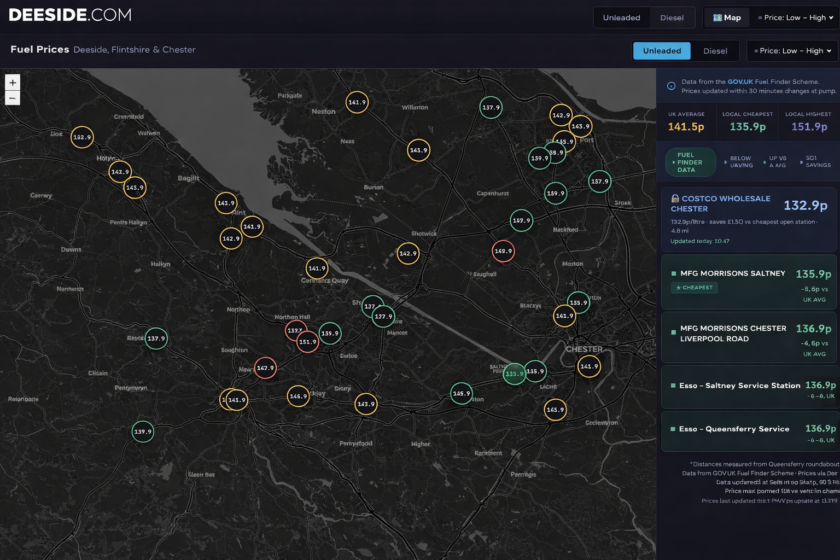Zoom in on the map with plus button
This screenshot has width=840, height=560.
(12, 82)
